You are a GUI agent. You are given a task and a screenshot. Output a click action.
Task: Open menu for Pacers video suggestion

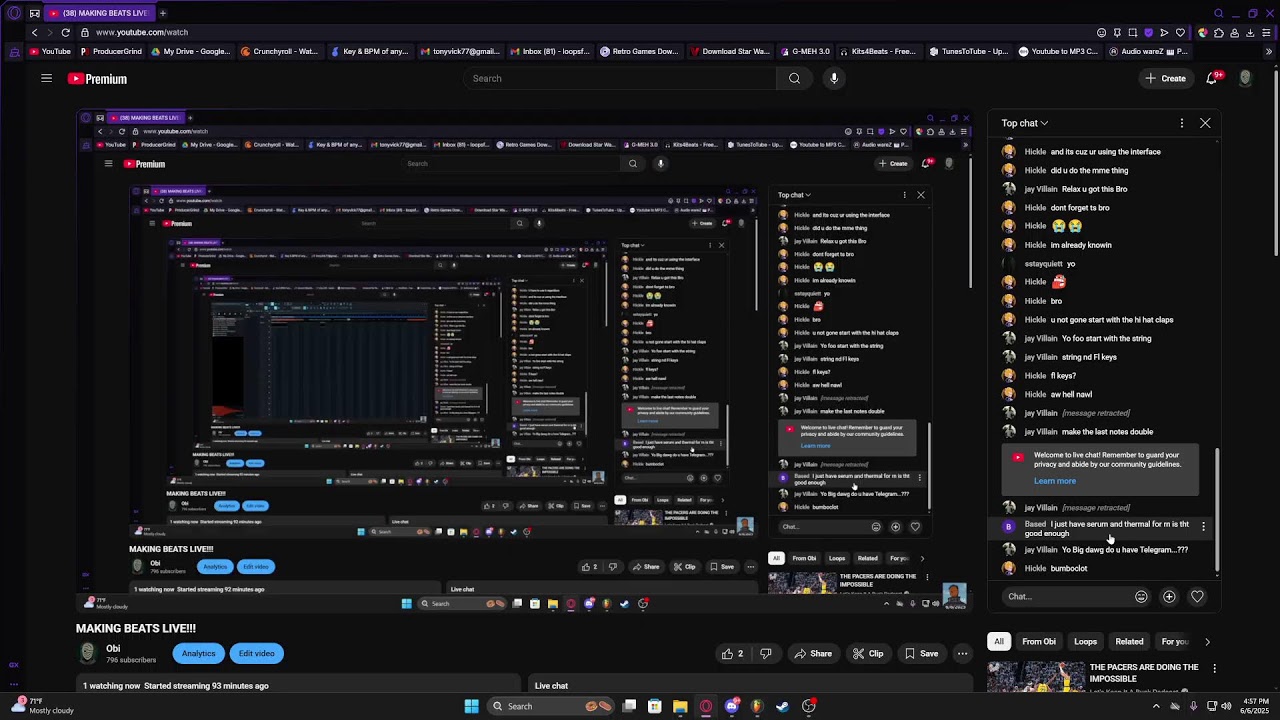[x=1214, y=668]
